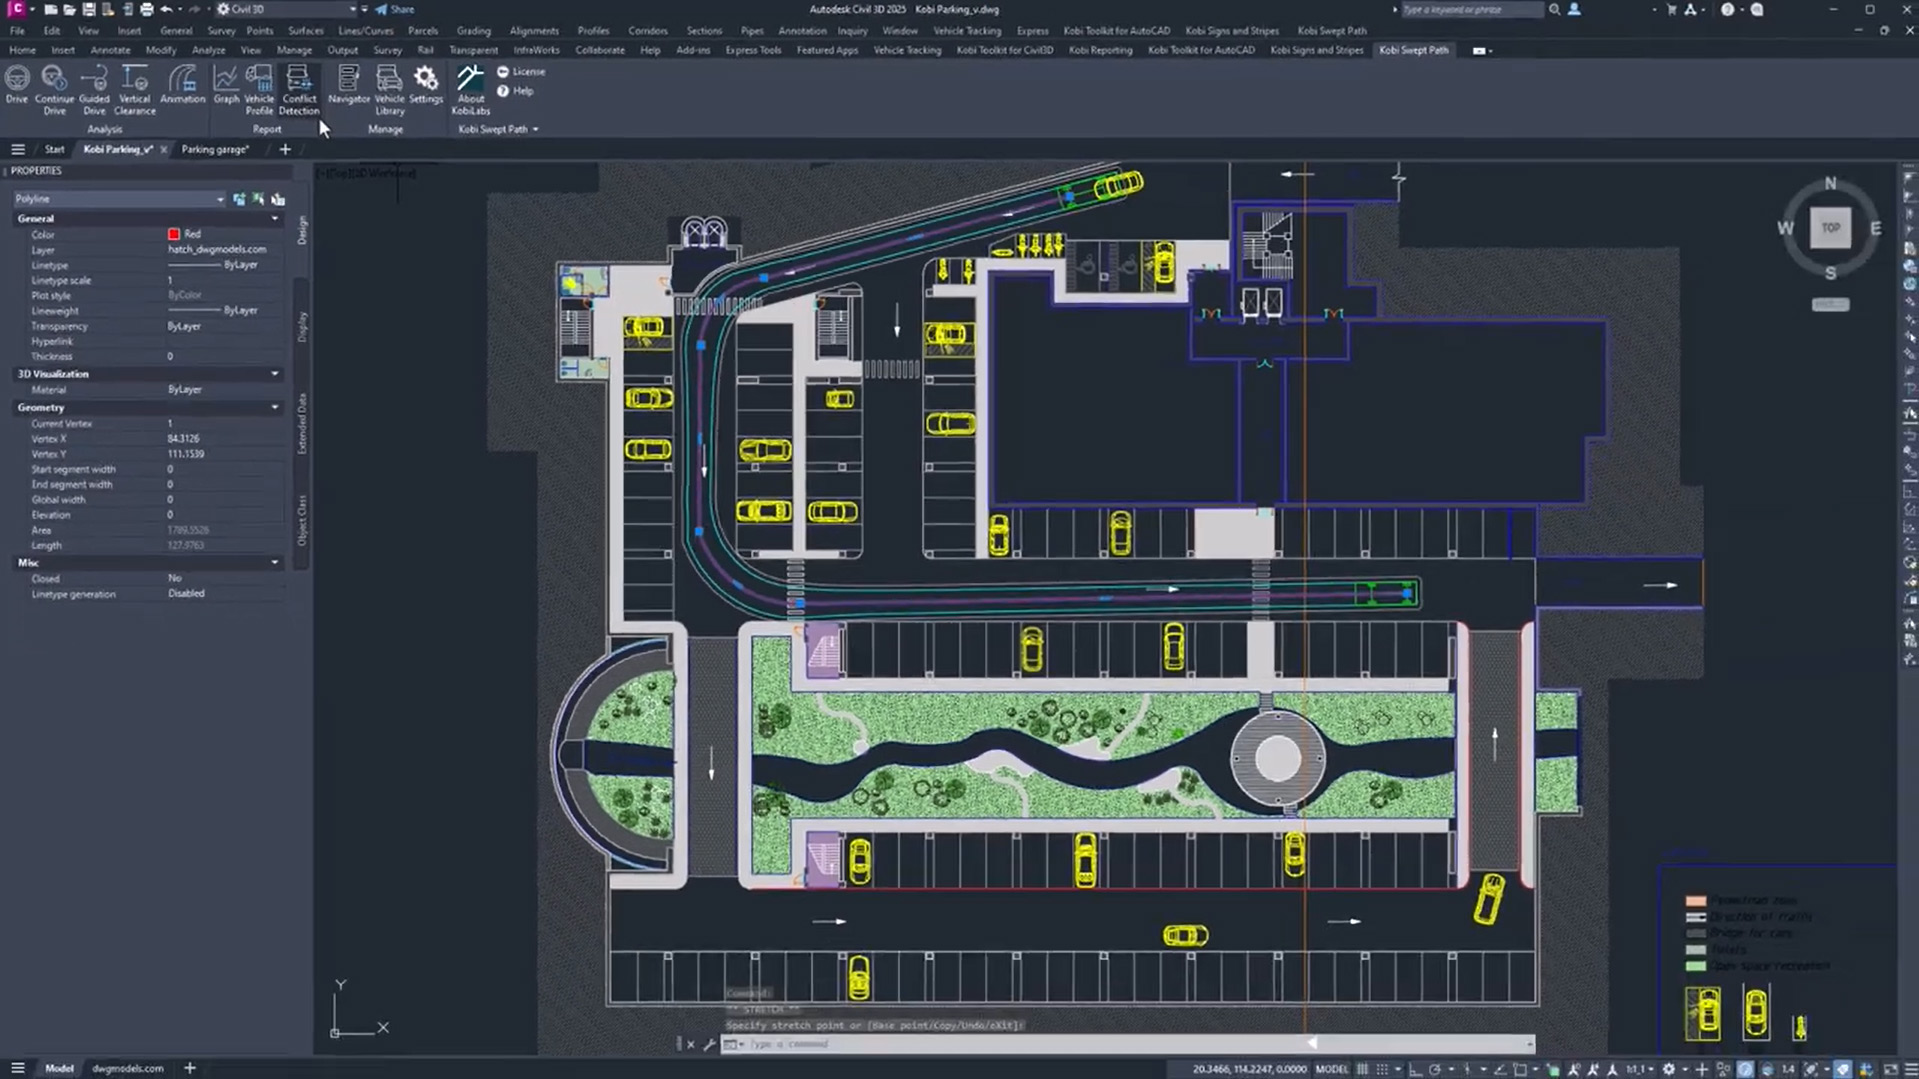
Task: Toggle snap mode in status bar
Action: pos(1382,1069)
